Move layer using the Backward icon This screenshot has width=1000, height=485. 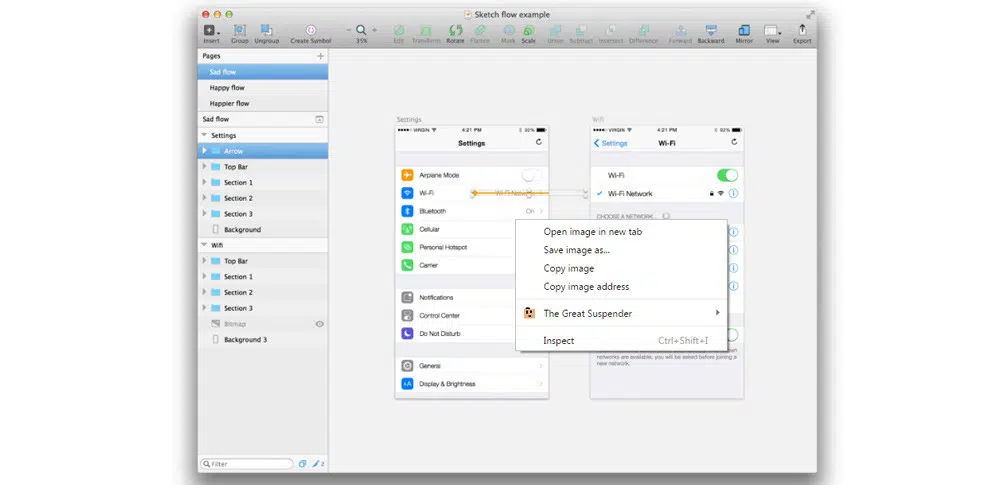pyautogui.click(x=711, y=31)
